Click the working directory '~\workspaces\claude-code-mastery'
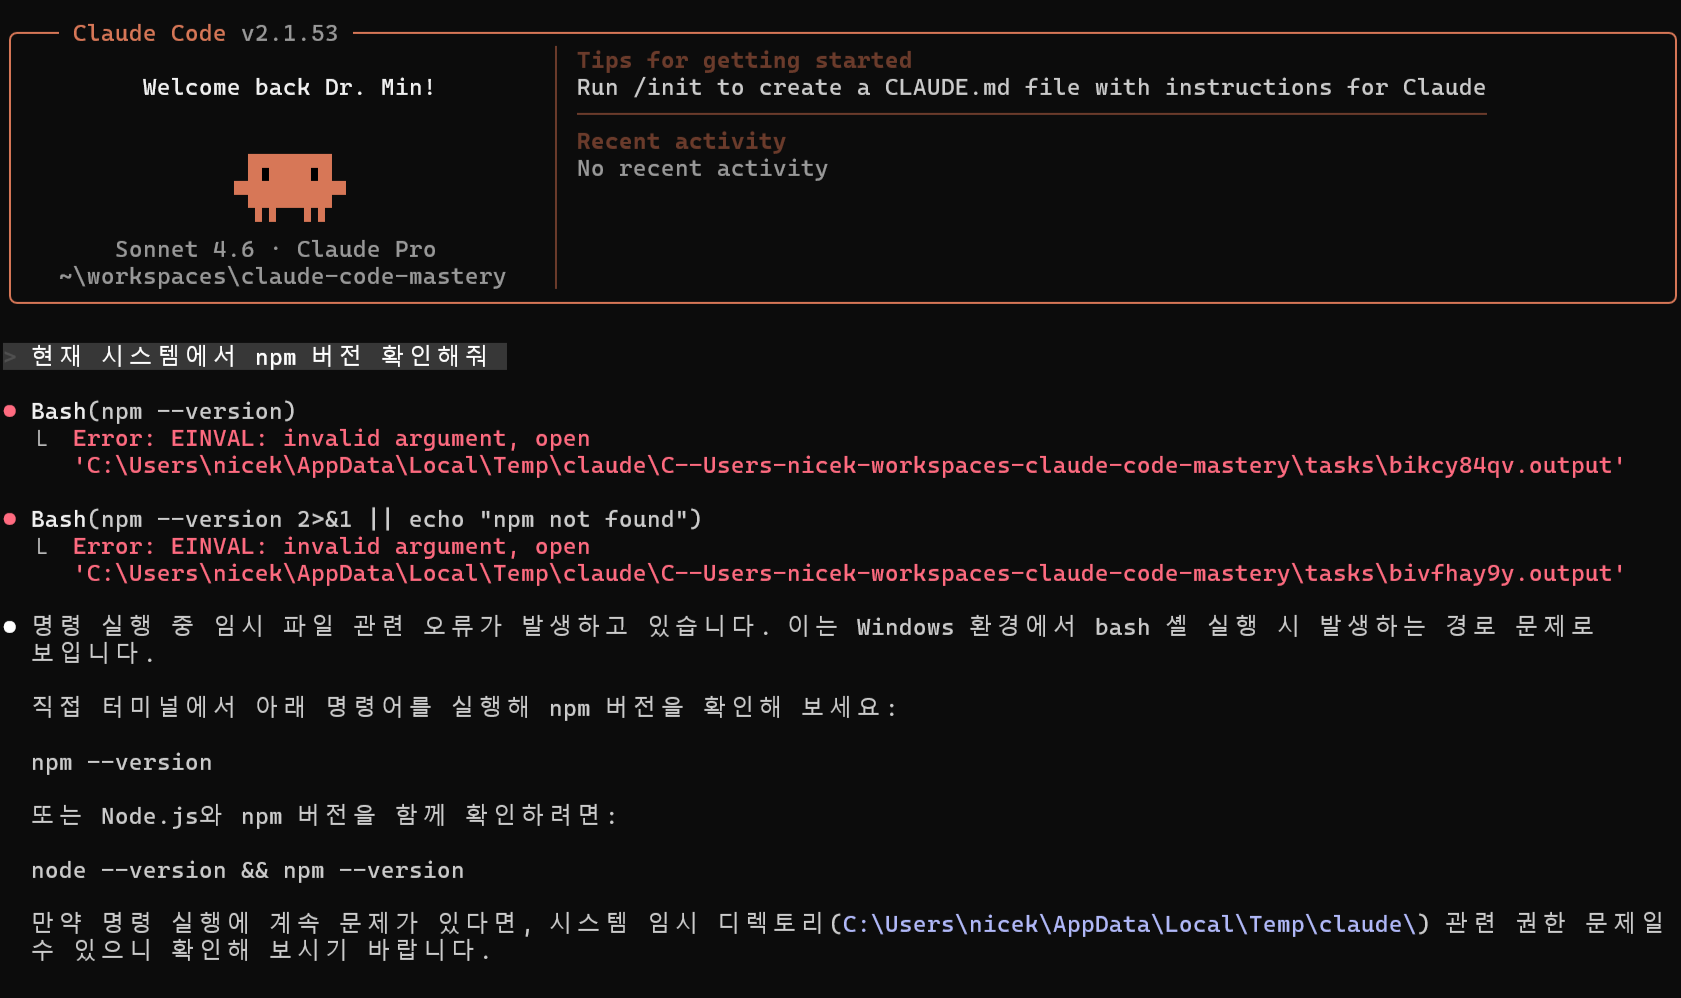1681x998 pixels. pos(283,276)
